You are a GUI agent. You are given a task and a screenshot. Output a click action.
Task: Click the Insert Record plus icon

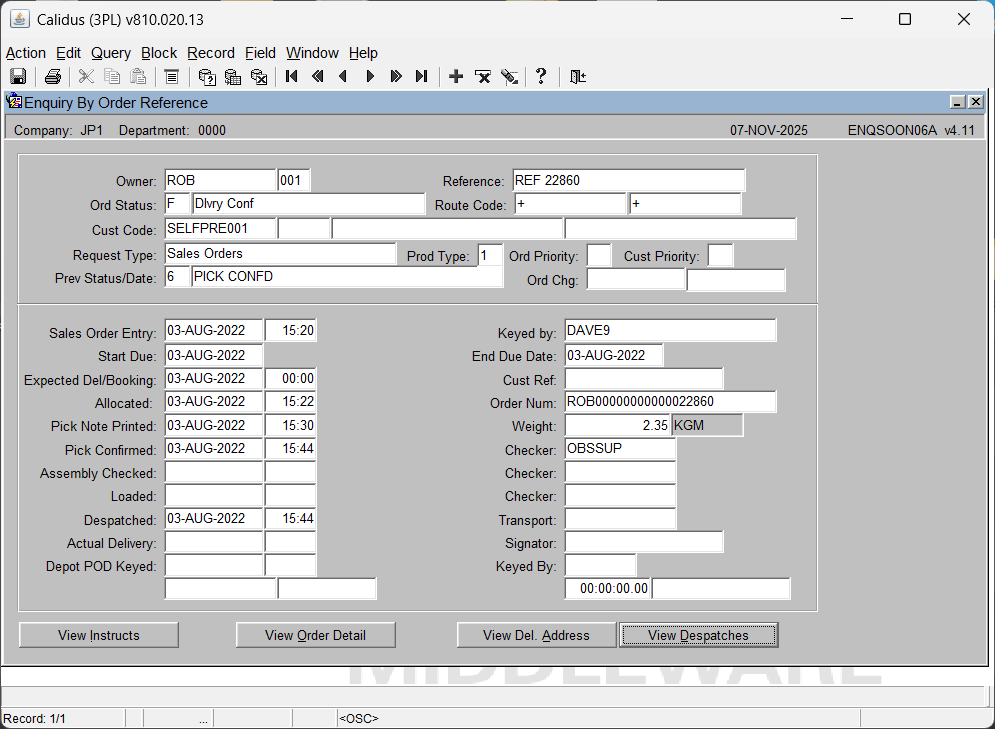pos(456,77)
